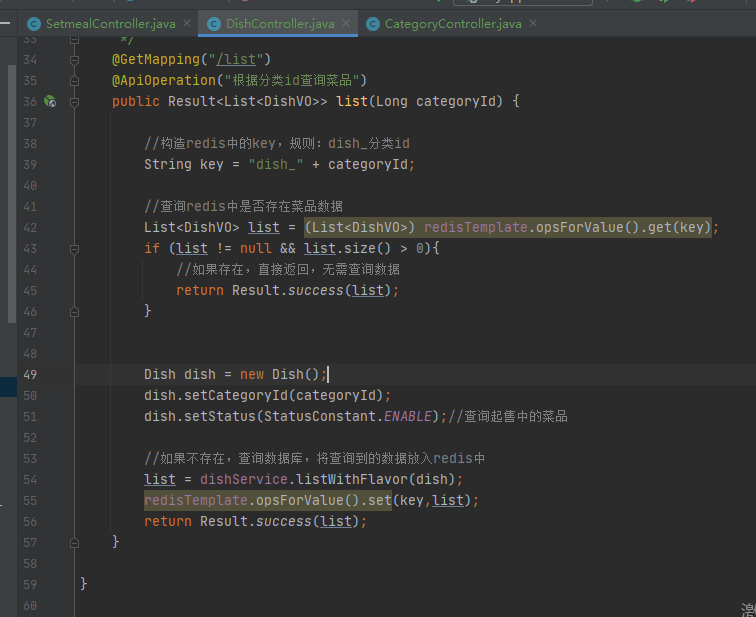The height and width of the screenshot is (617, 756).
Task: Click the class icon on DishController.java tab
Action: [214, 24]
